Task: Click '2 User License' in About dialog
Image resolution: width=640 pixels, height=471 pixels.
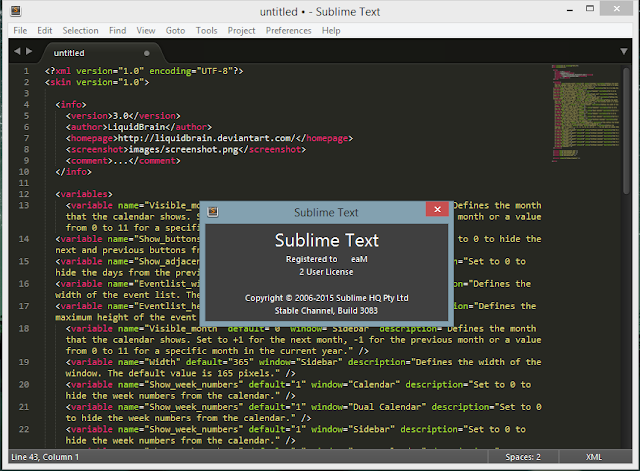Action: click(326, 272)
